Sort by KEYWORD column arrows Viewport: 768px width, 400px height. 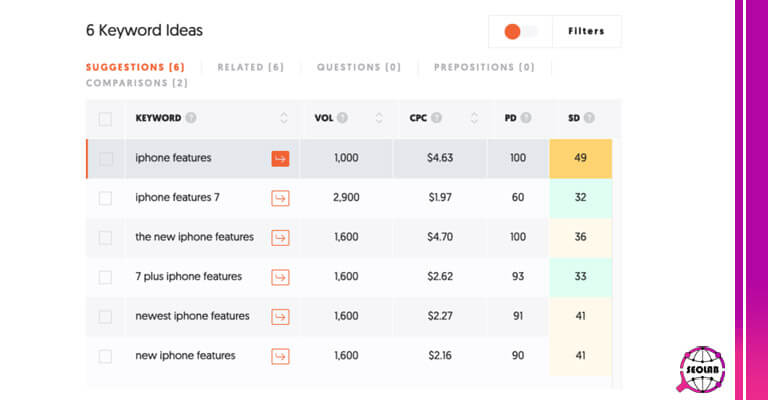(x=284, y=118)
